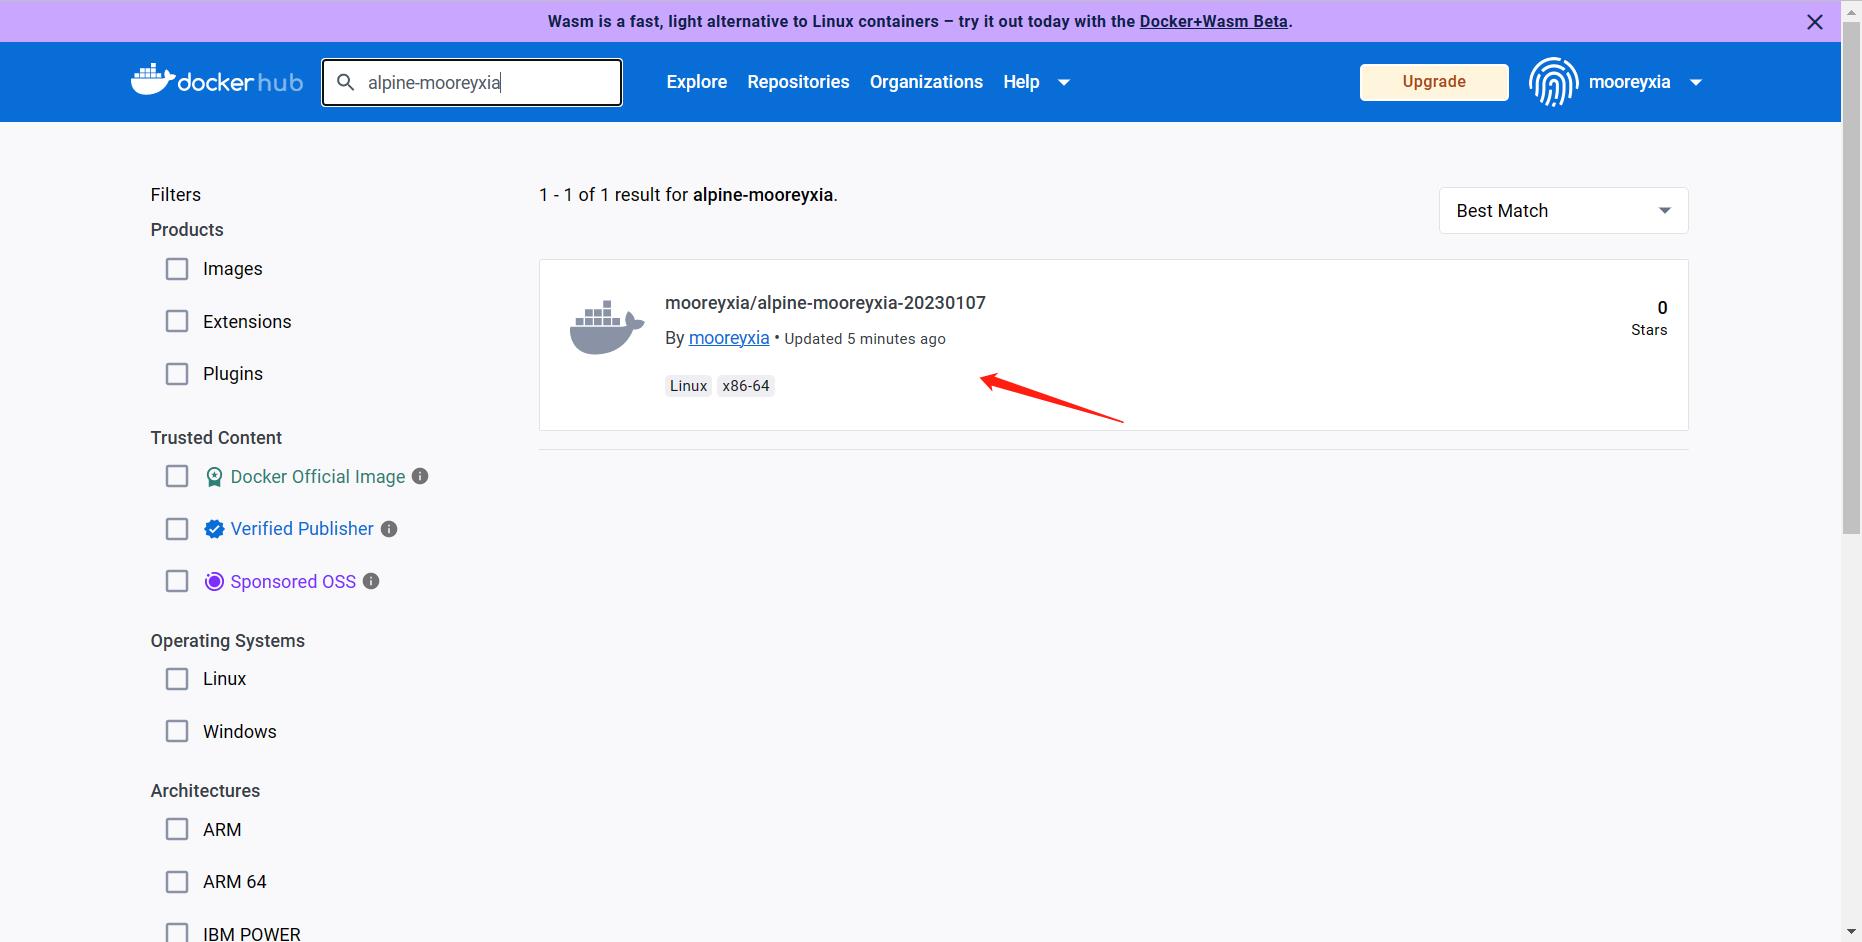Check the ARM 64 architecture filter
The height and width of the screenshot is (942, 1862).
click(x=177, y=882)
